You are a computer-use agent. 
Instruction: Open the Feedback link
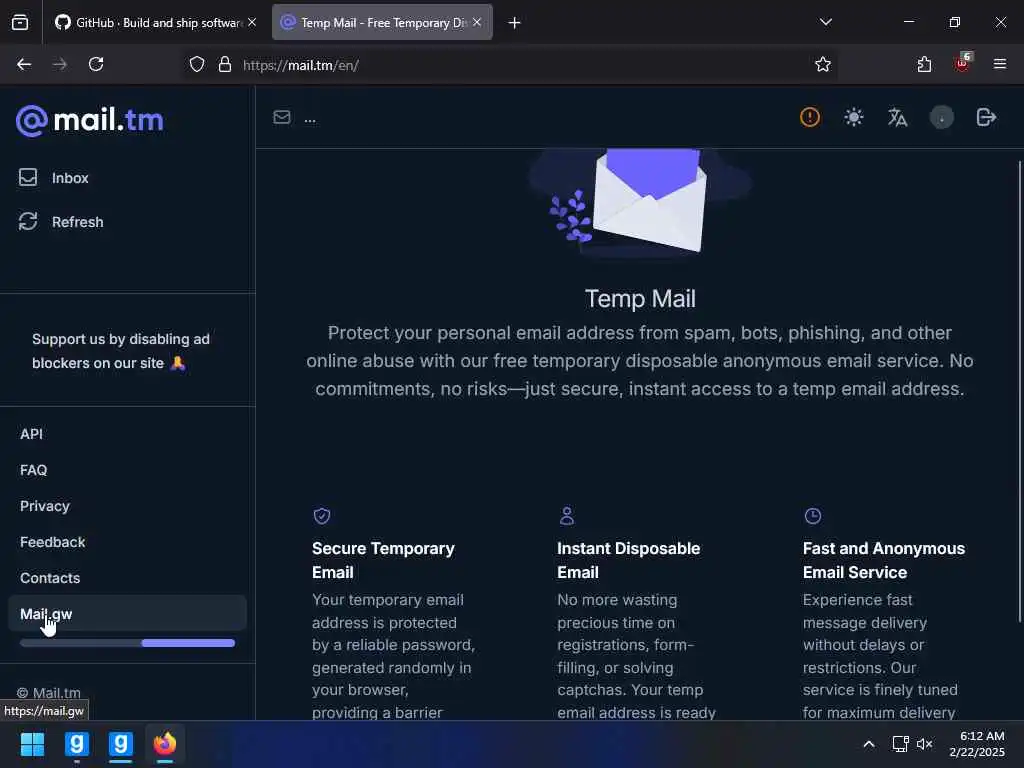coord(52,542)
